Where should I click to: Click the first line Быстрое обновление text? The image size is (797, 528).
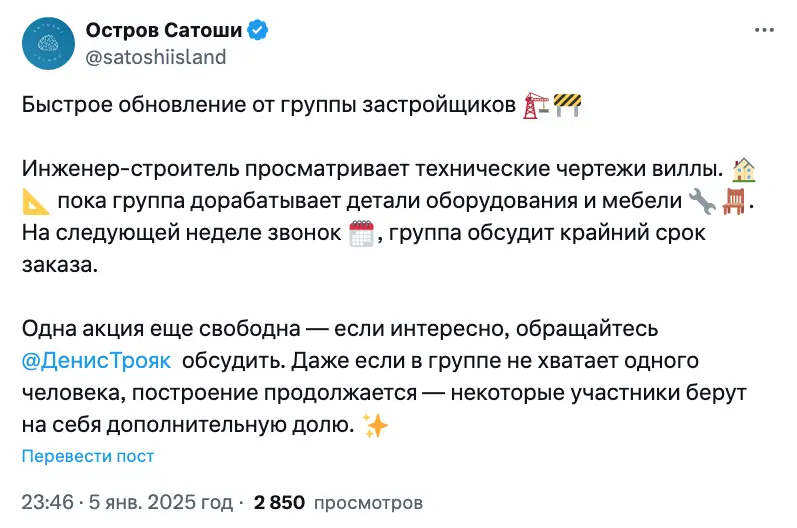(269, 105)
